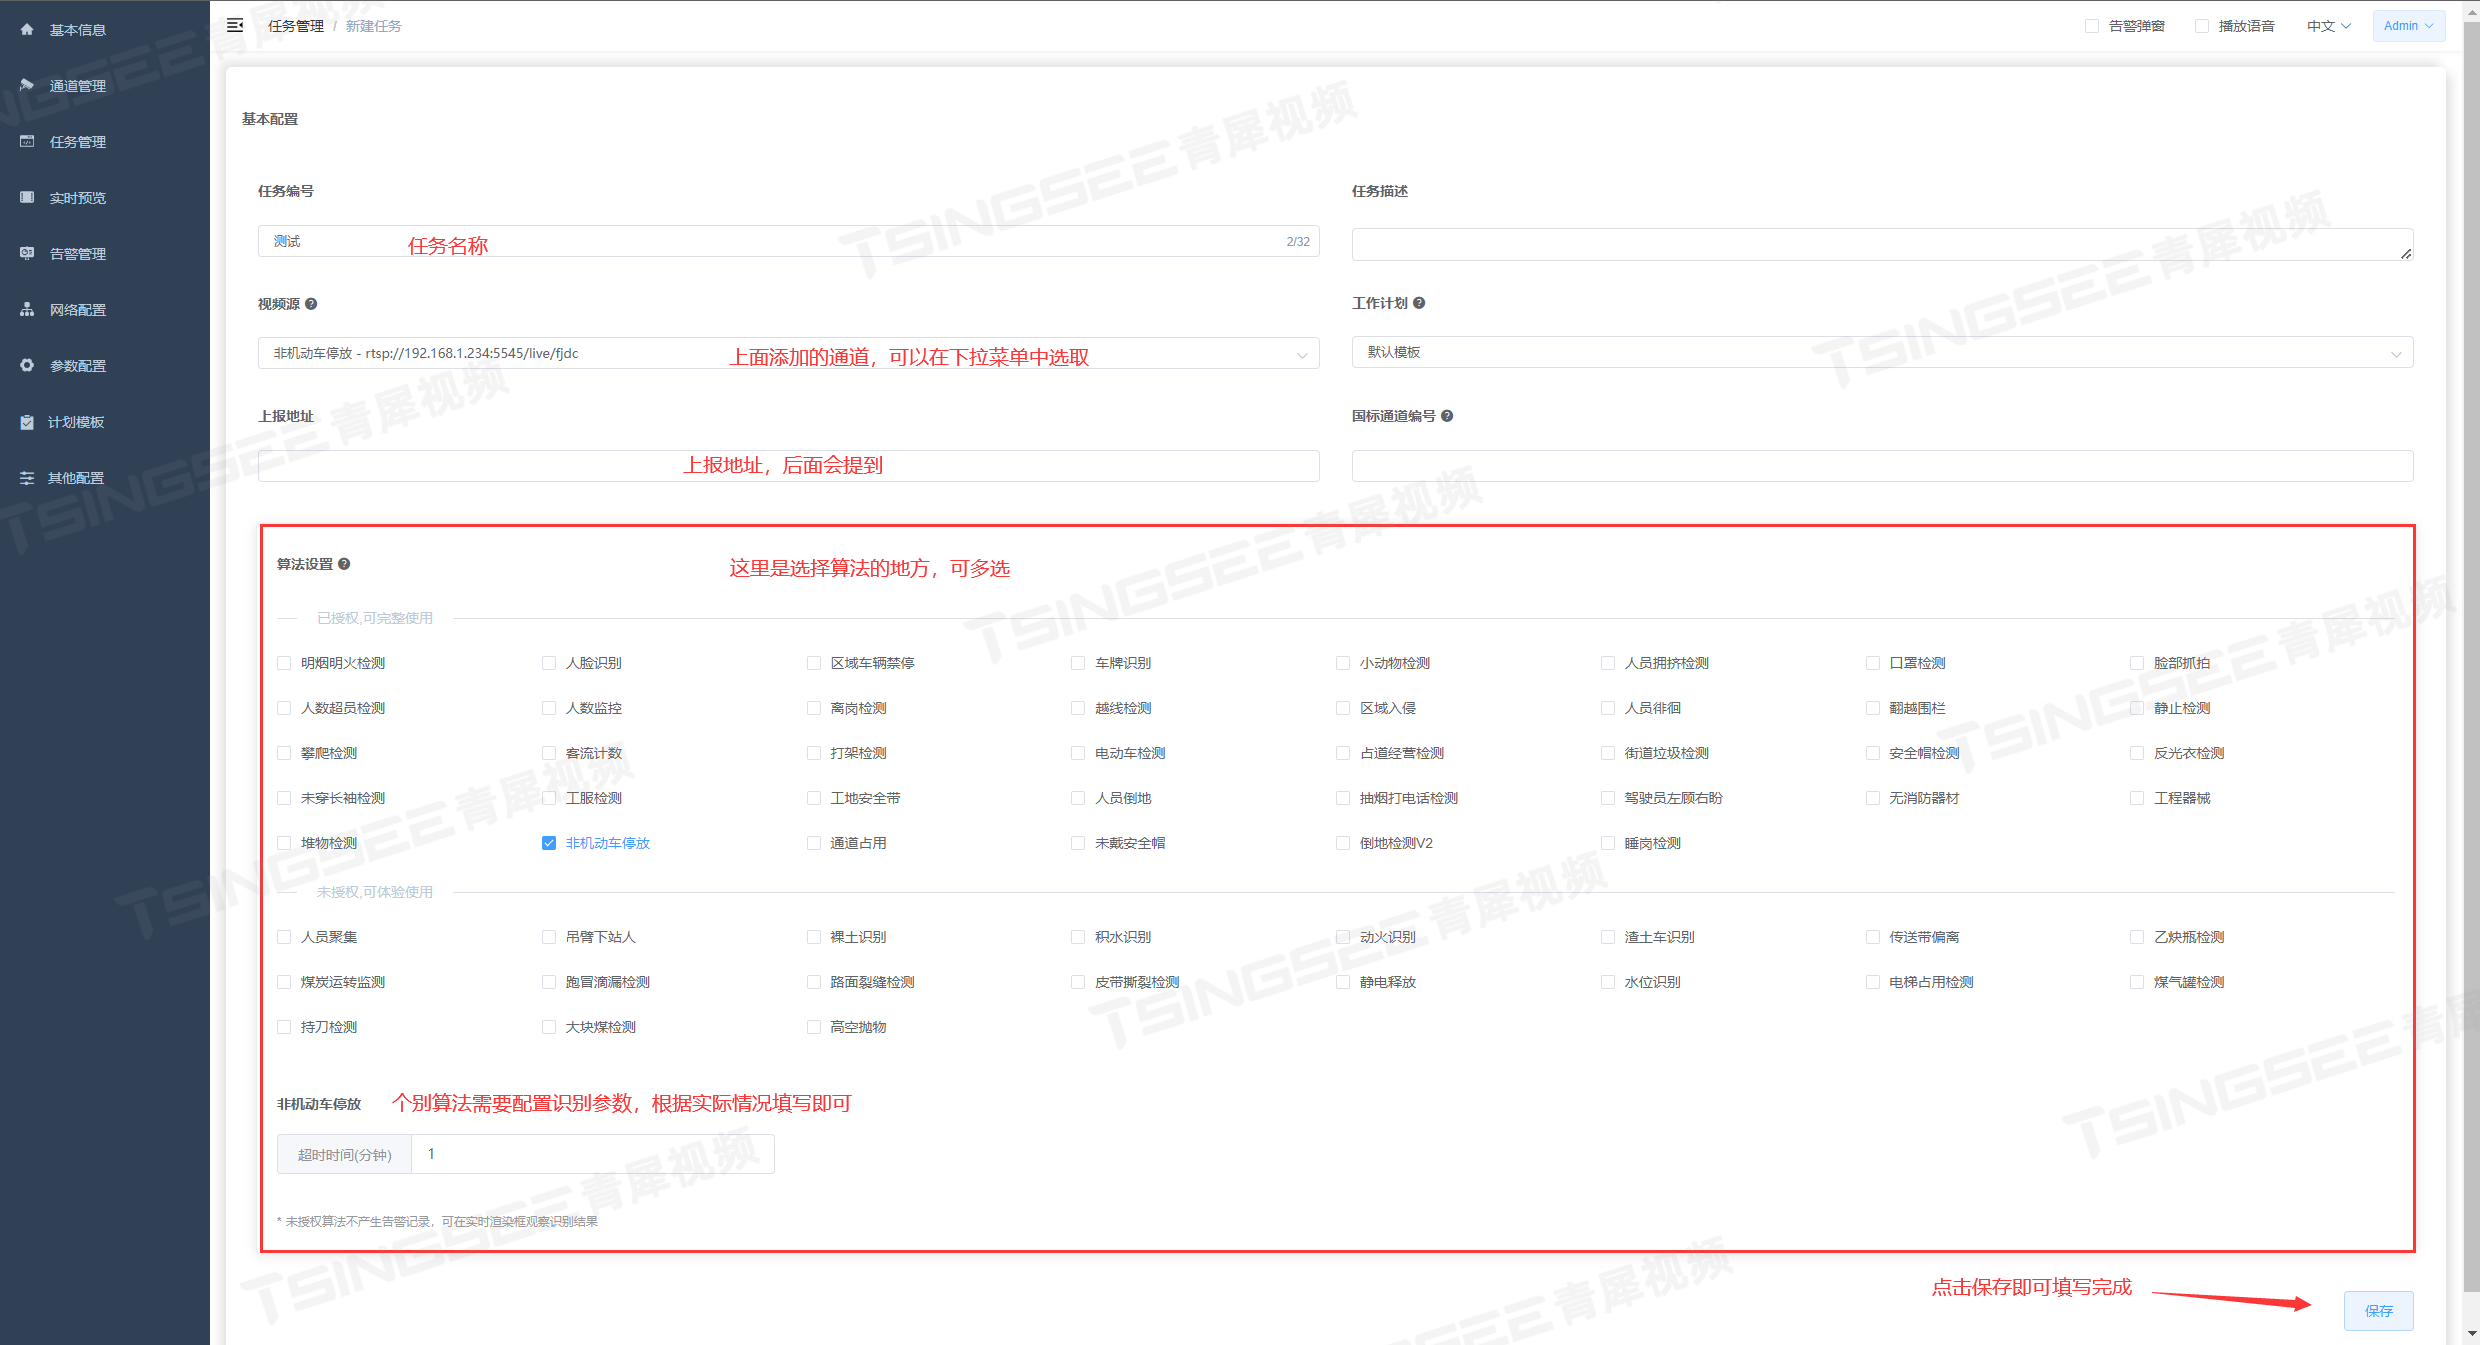Check the 安全帽检测 algorithm option
Viewport: 2480px width, 1345px height.
(1873, 753)
